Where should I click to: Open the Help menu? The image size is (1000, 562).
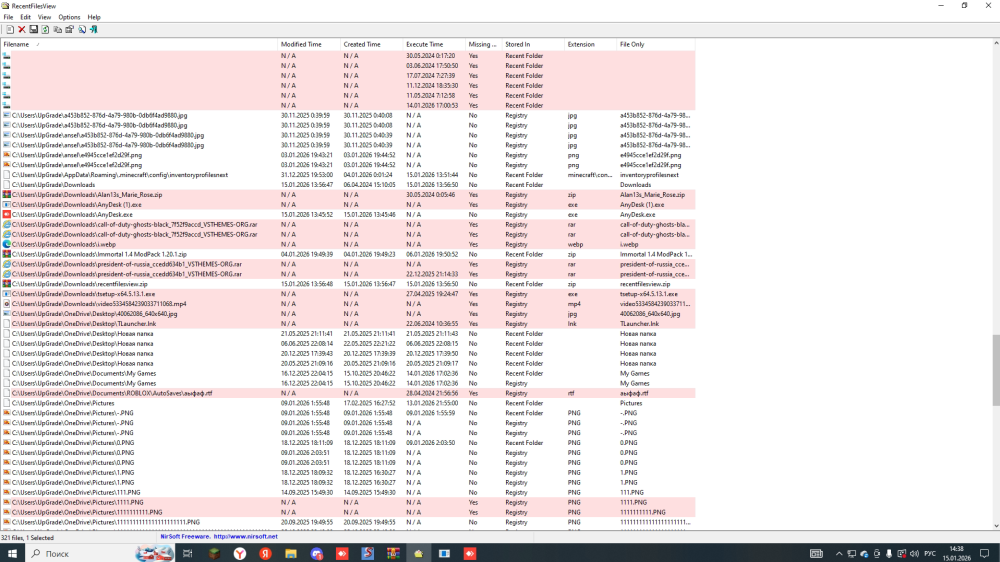[94, 17]
